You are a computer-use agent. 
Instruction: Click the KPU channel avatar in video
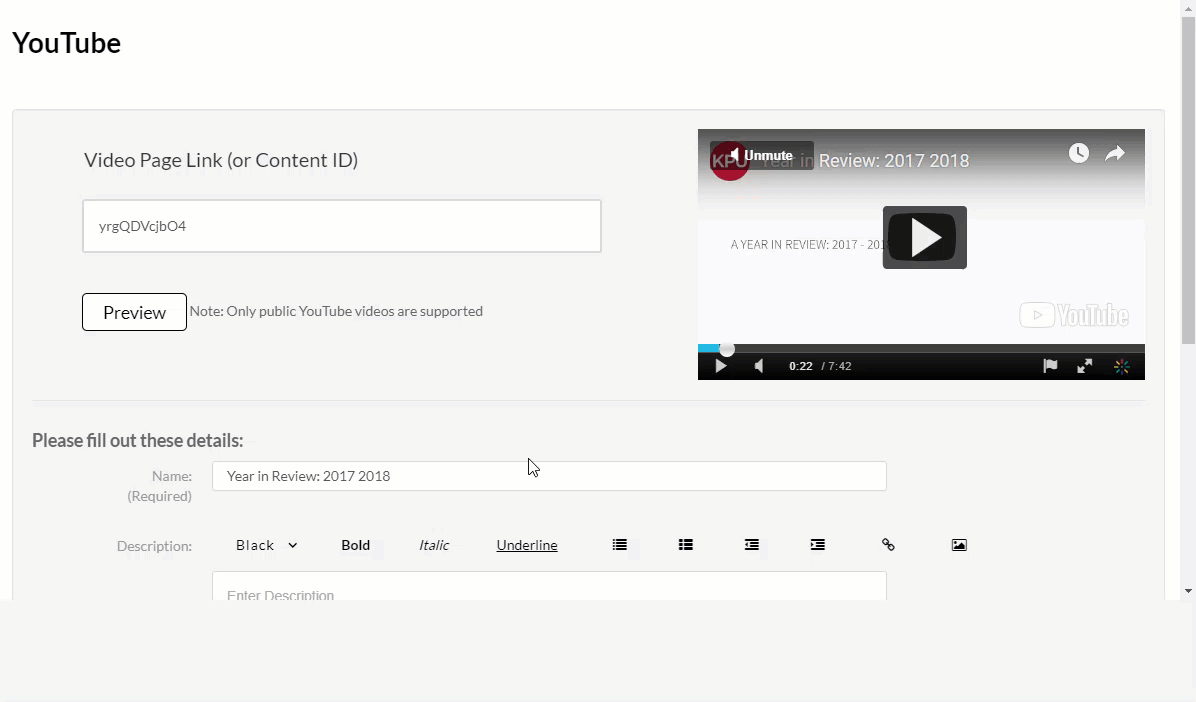coord(729,161)
